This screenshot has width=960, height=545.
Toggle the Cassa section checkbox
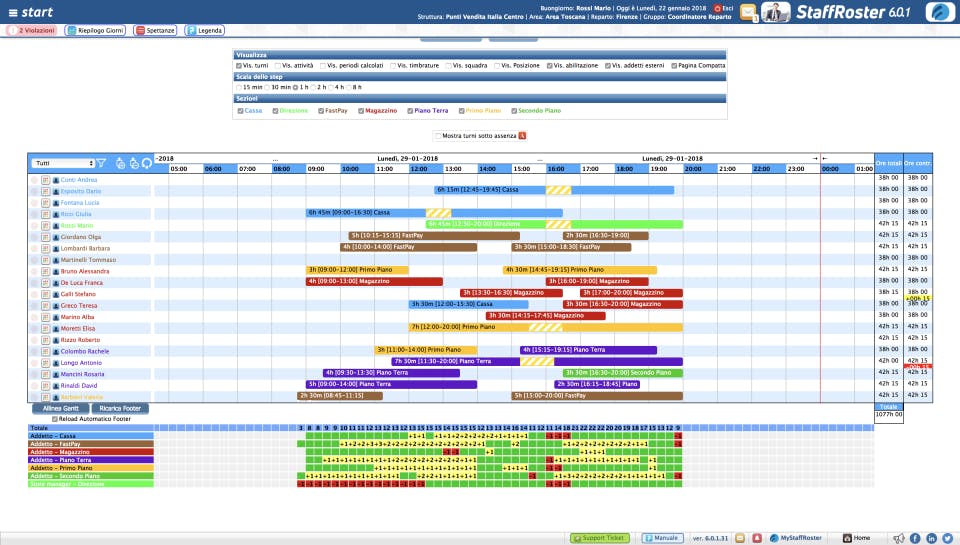(x=241, y=111)
